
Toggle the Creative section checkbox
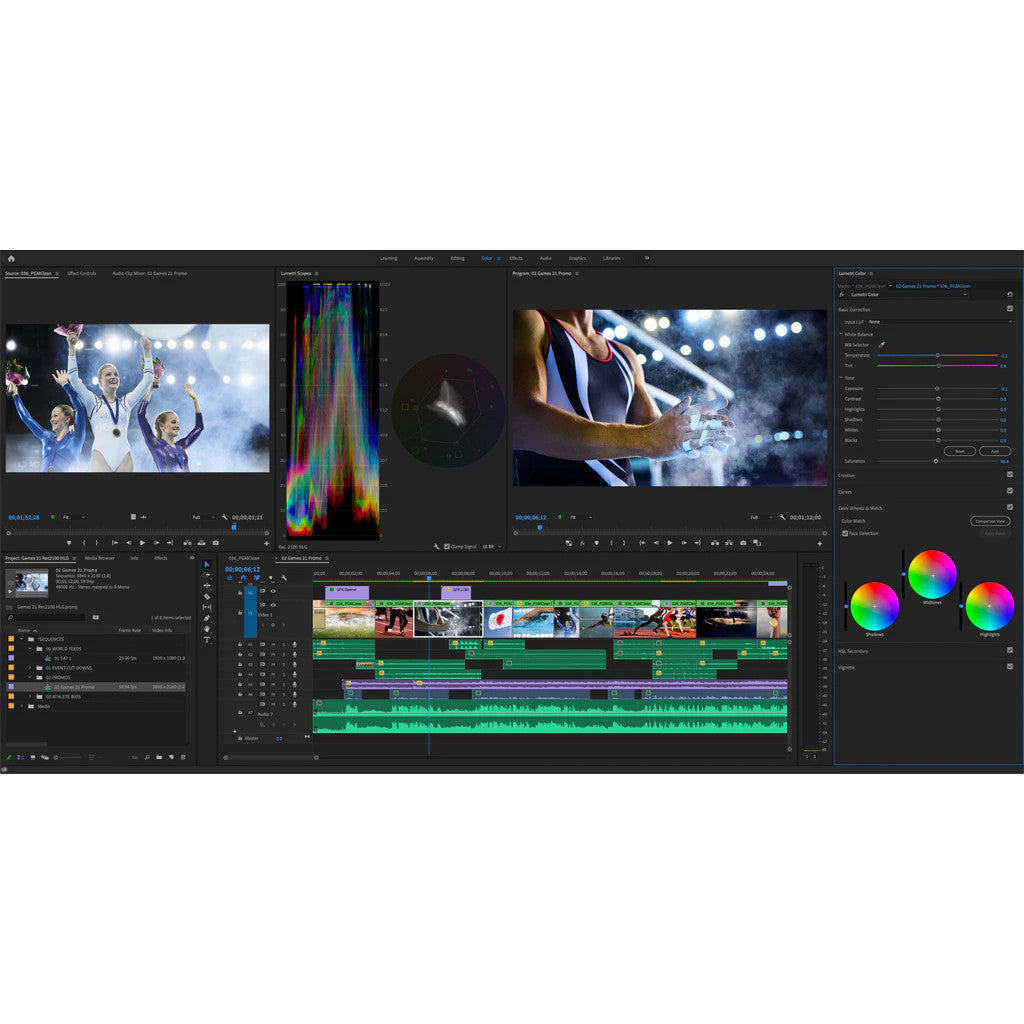[x=1010, y=475]
